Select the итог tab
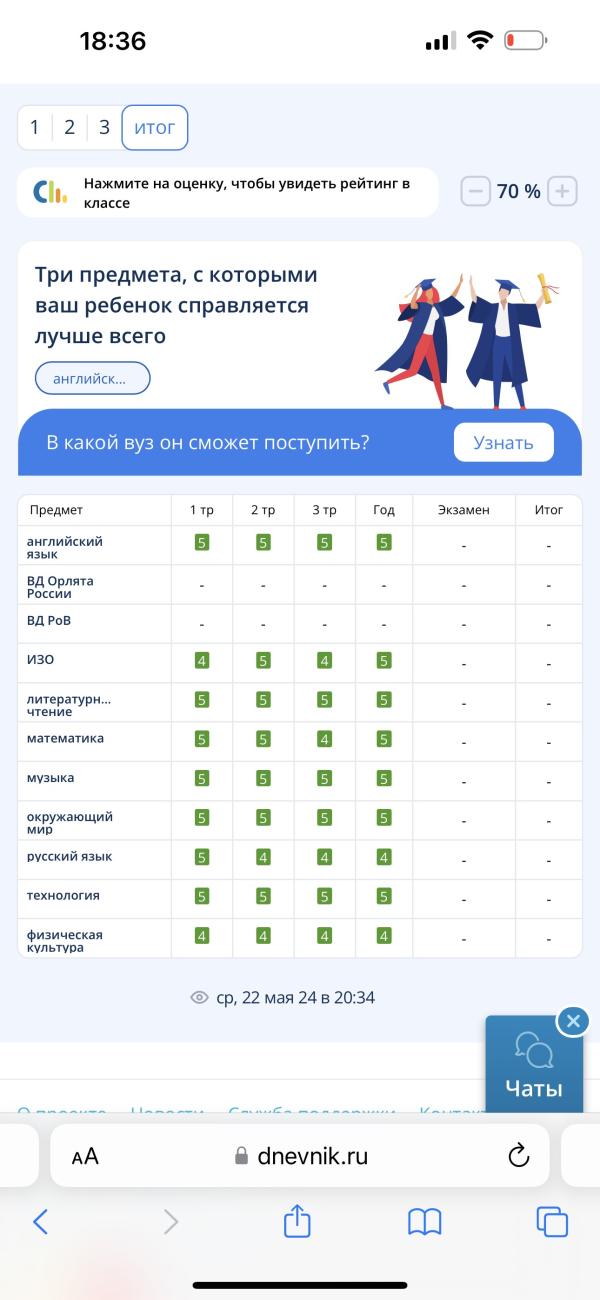The image size is (600, 1300). (x=155, y=127)
